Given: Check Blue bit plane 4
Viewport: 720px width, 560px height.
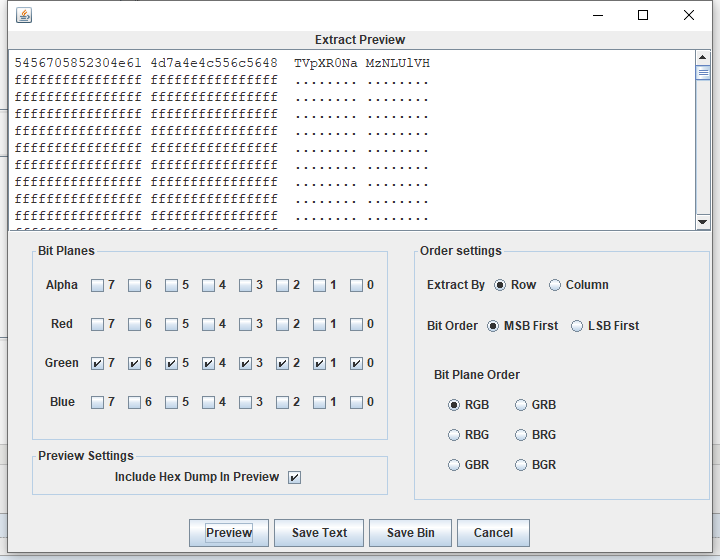Looking at the screenshot, I should coord(208,403).
